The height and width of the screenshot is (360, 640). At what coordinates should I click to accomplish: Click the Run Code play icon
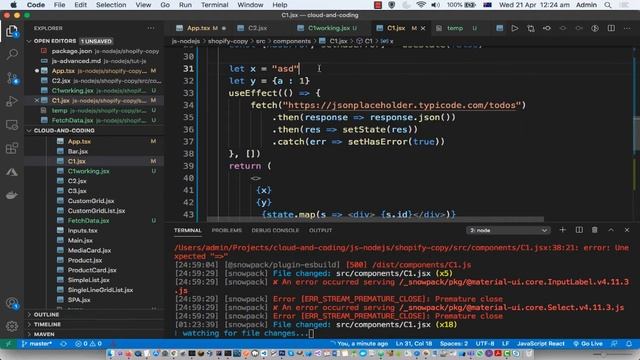(515, 28)
